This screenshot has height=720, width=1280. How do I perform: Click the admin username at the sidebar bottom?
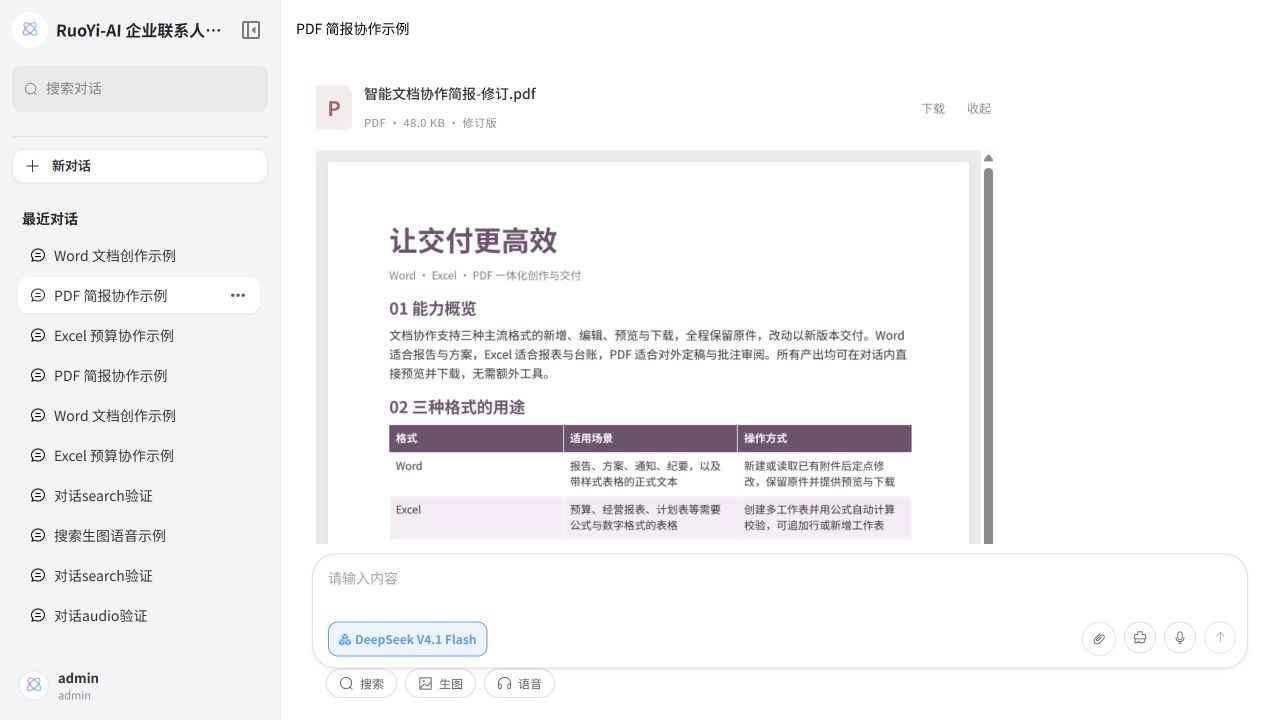(78, 678)
